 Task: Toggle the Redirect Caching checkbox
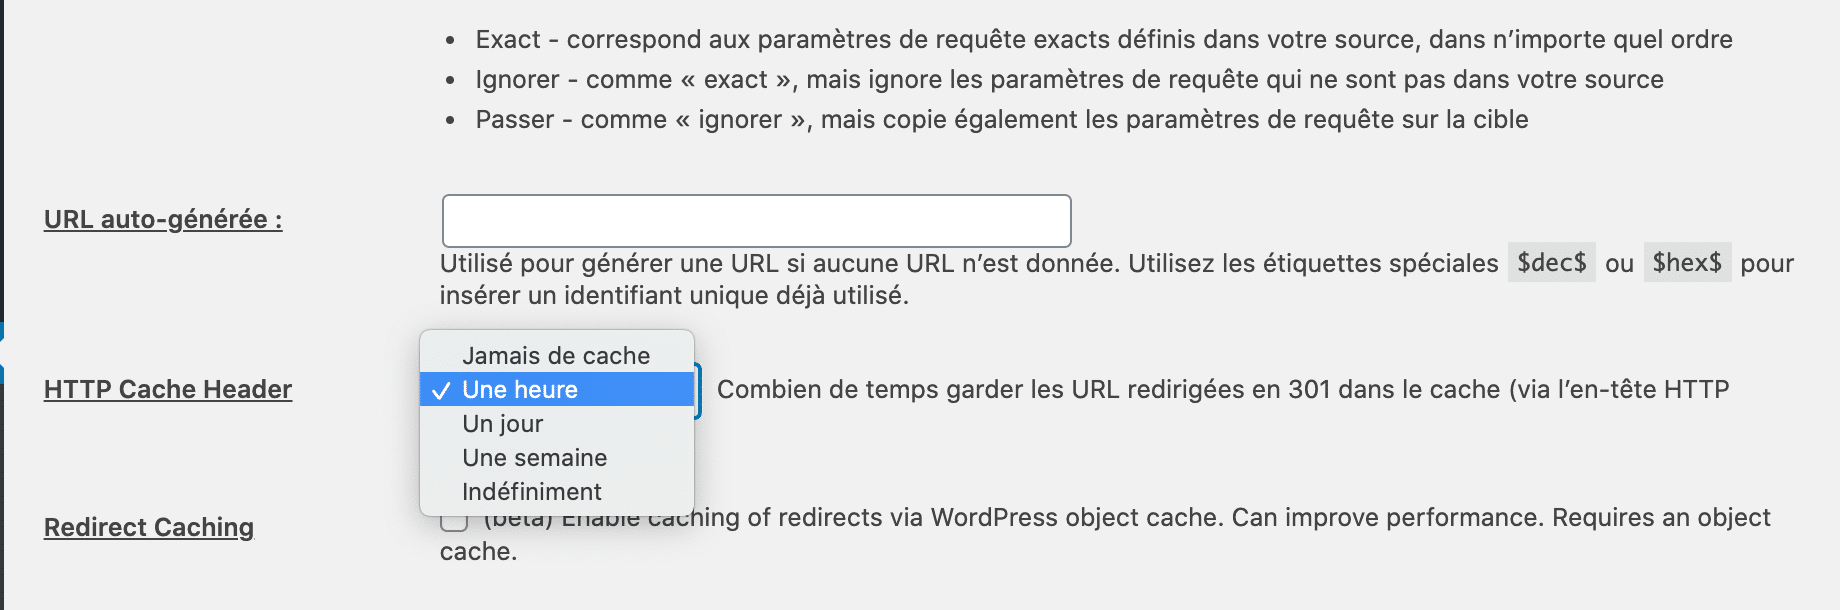pyautogui.click(x=454, y=522)
